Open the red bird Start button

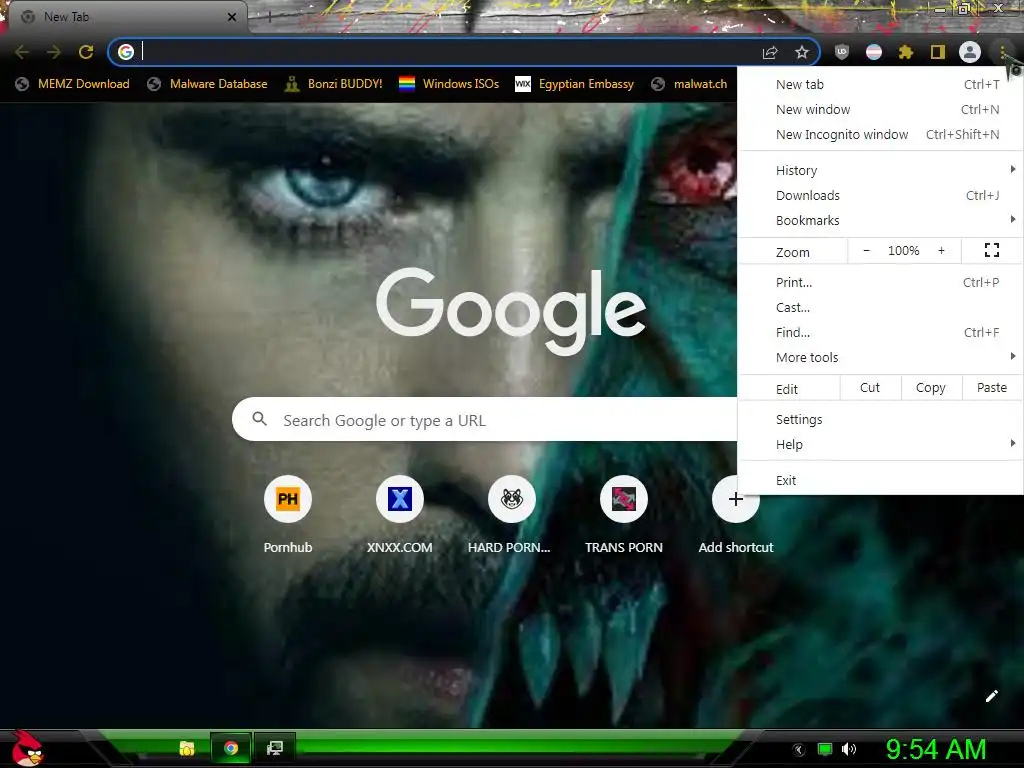pos(26,748)
